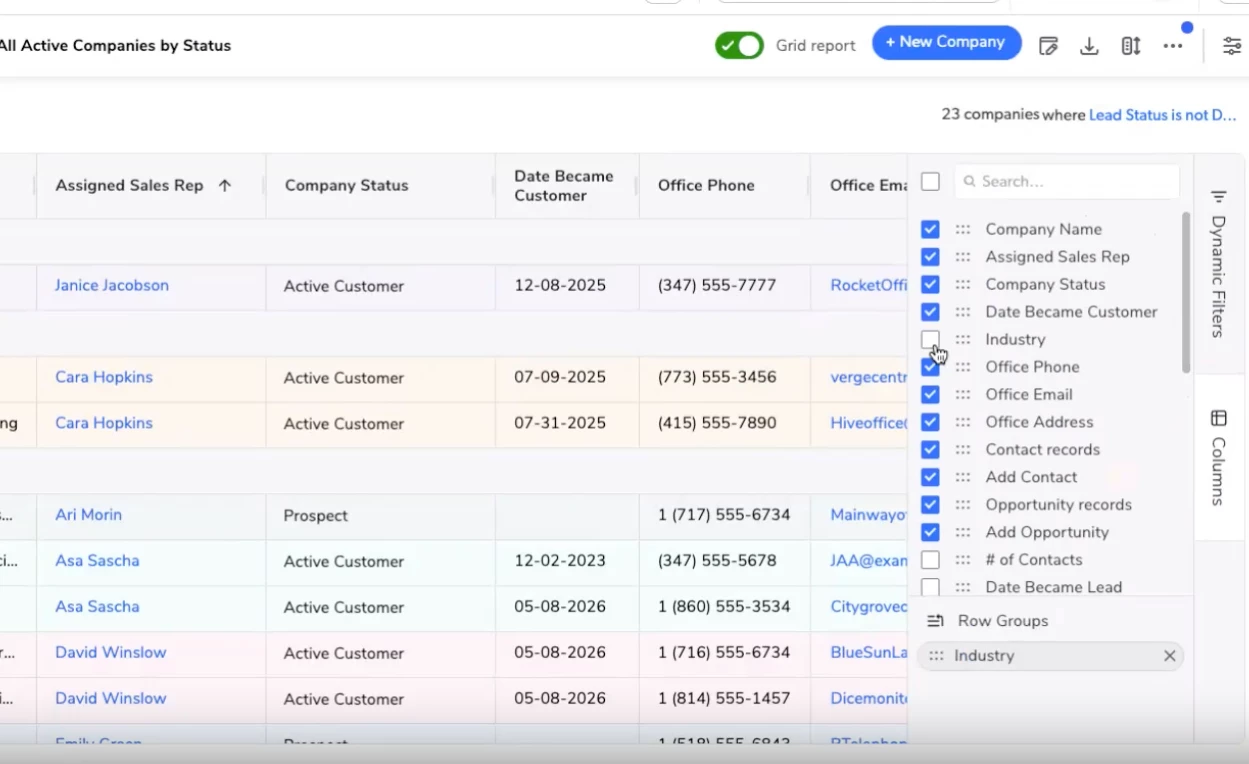Click the Row Groups section icon
1249x764 pixels.
pos(935,621)
